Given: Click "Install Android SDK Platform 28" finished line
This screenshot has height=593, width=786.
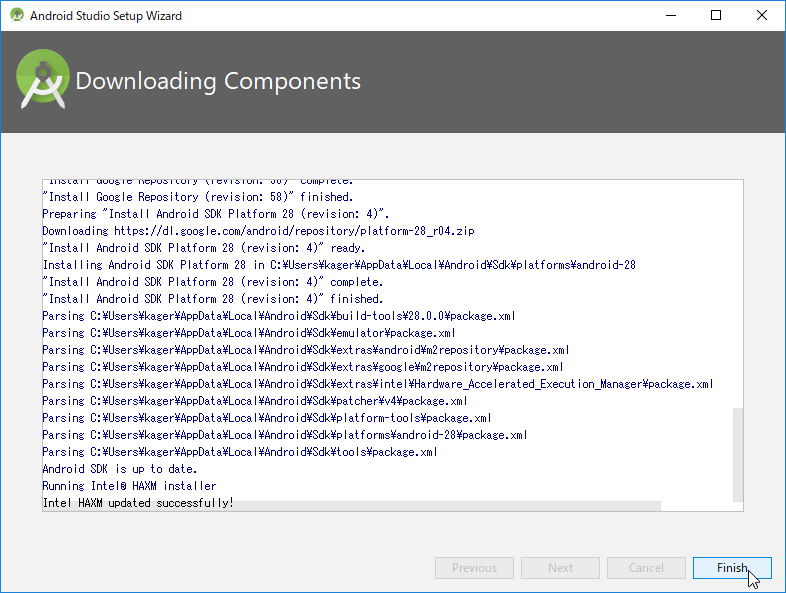Looking at the screenshot, I should click(213, 299).
